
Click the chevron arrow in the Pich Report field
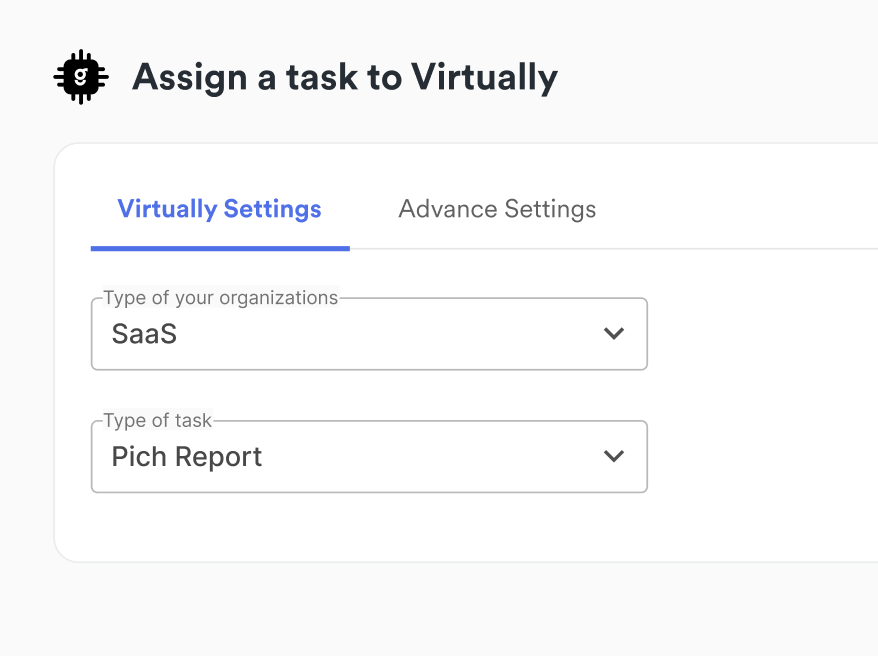pos(614,456)
